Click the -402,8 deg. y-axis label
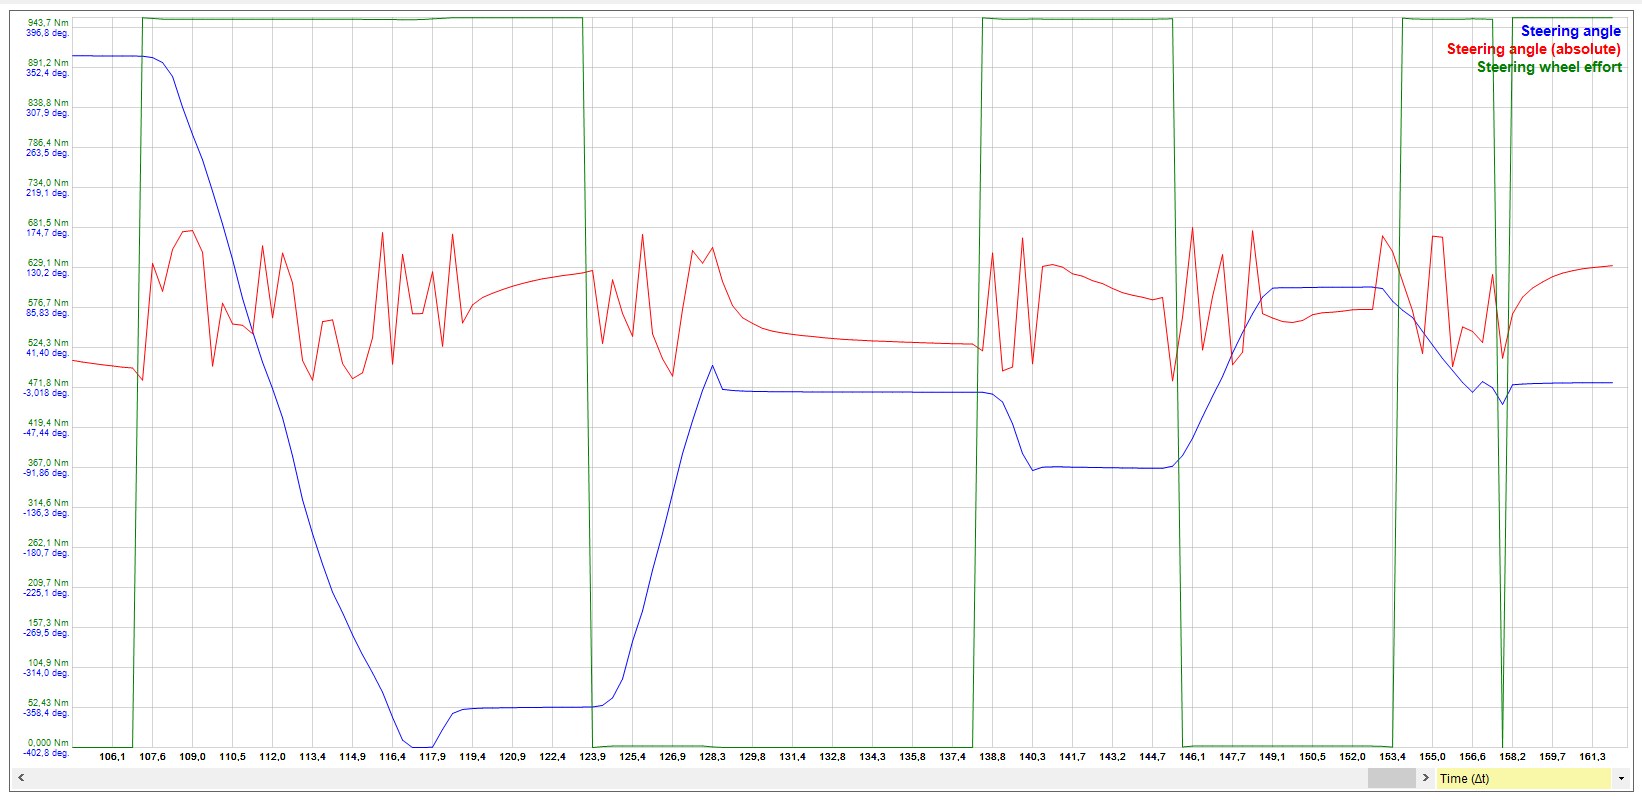 click(x=48, y=753)
